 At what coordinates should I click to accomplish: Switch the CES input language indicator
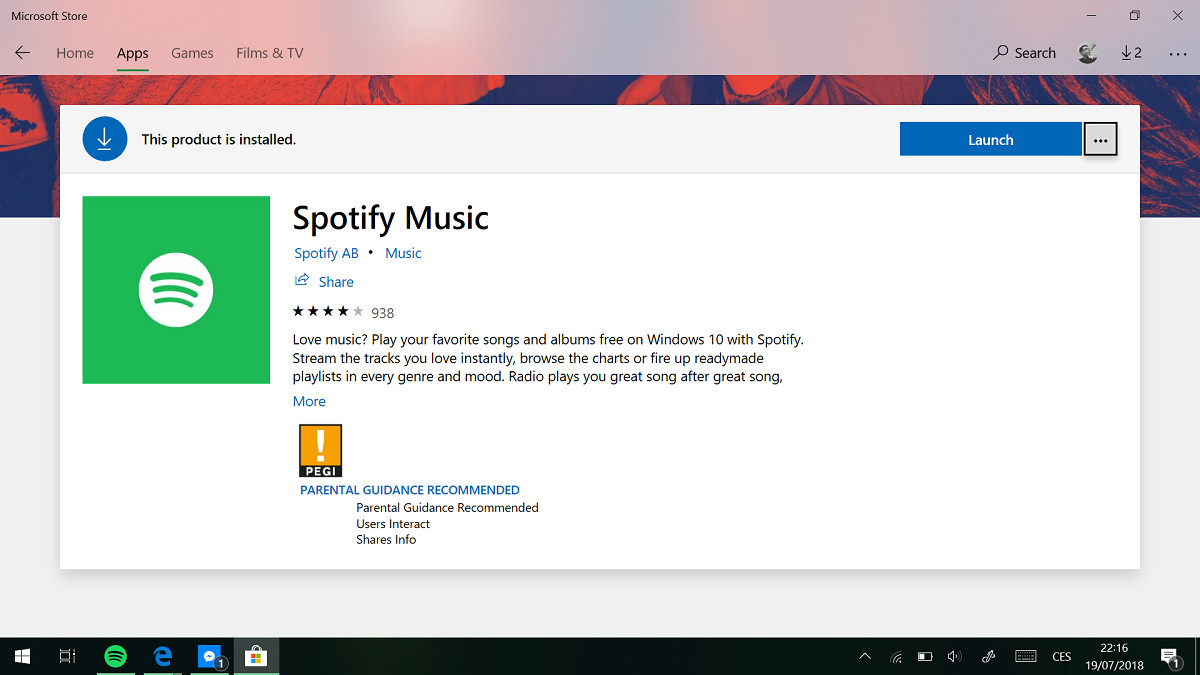pyautogui.click(x=1062, y=656)
